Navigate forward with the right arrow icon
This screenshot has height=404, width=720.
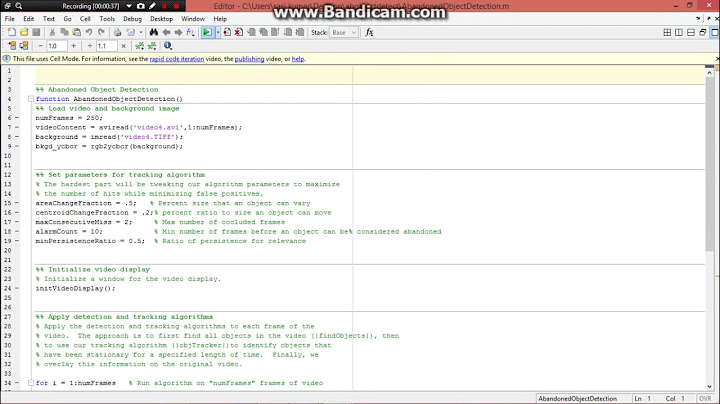[178, 32]
